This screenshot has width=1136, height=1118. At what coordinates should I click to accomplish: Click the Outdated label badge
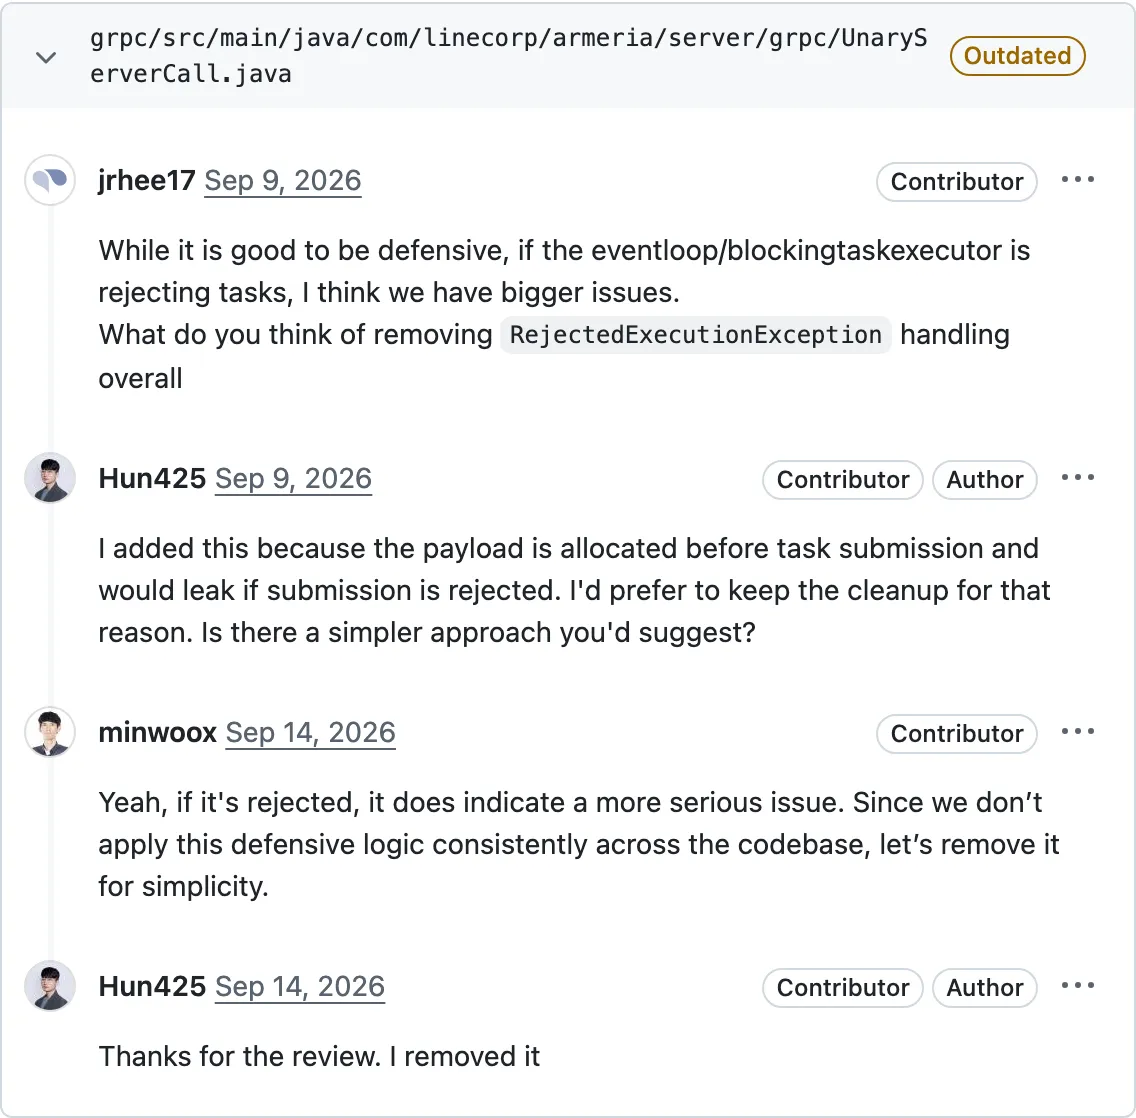pos(1017,56)
